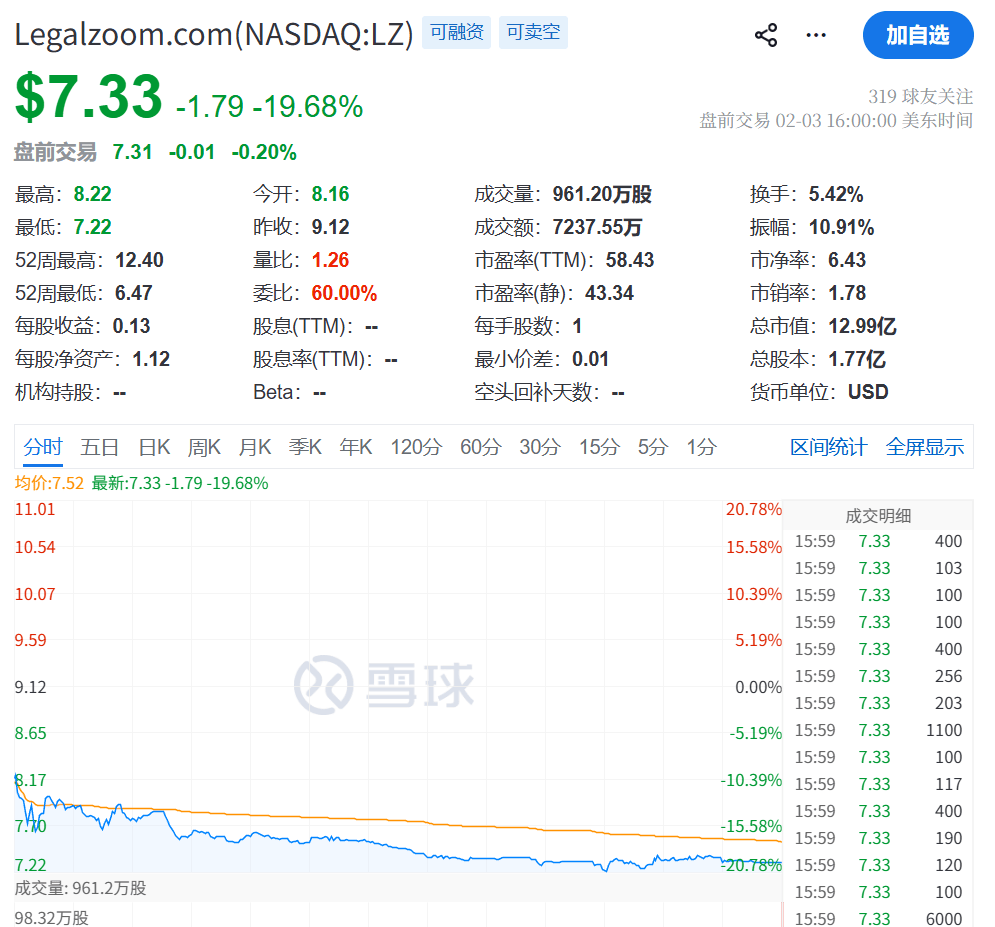Screen dimensions: 995x927
Task: Click the share icon
Action: tap(766, 33)
